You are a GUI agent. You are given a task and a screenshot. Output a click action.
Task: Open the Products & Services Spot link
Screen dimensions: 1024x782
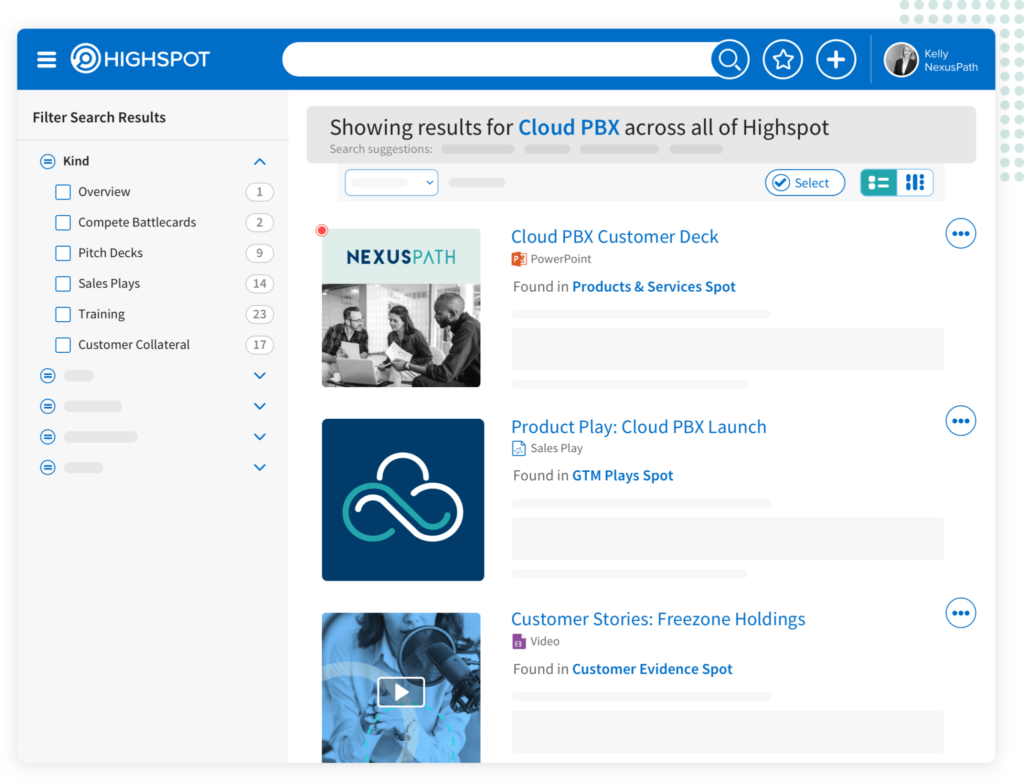click(653, 287)
